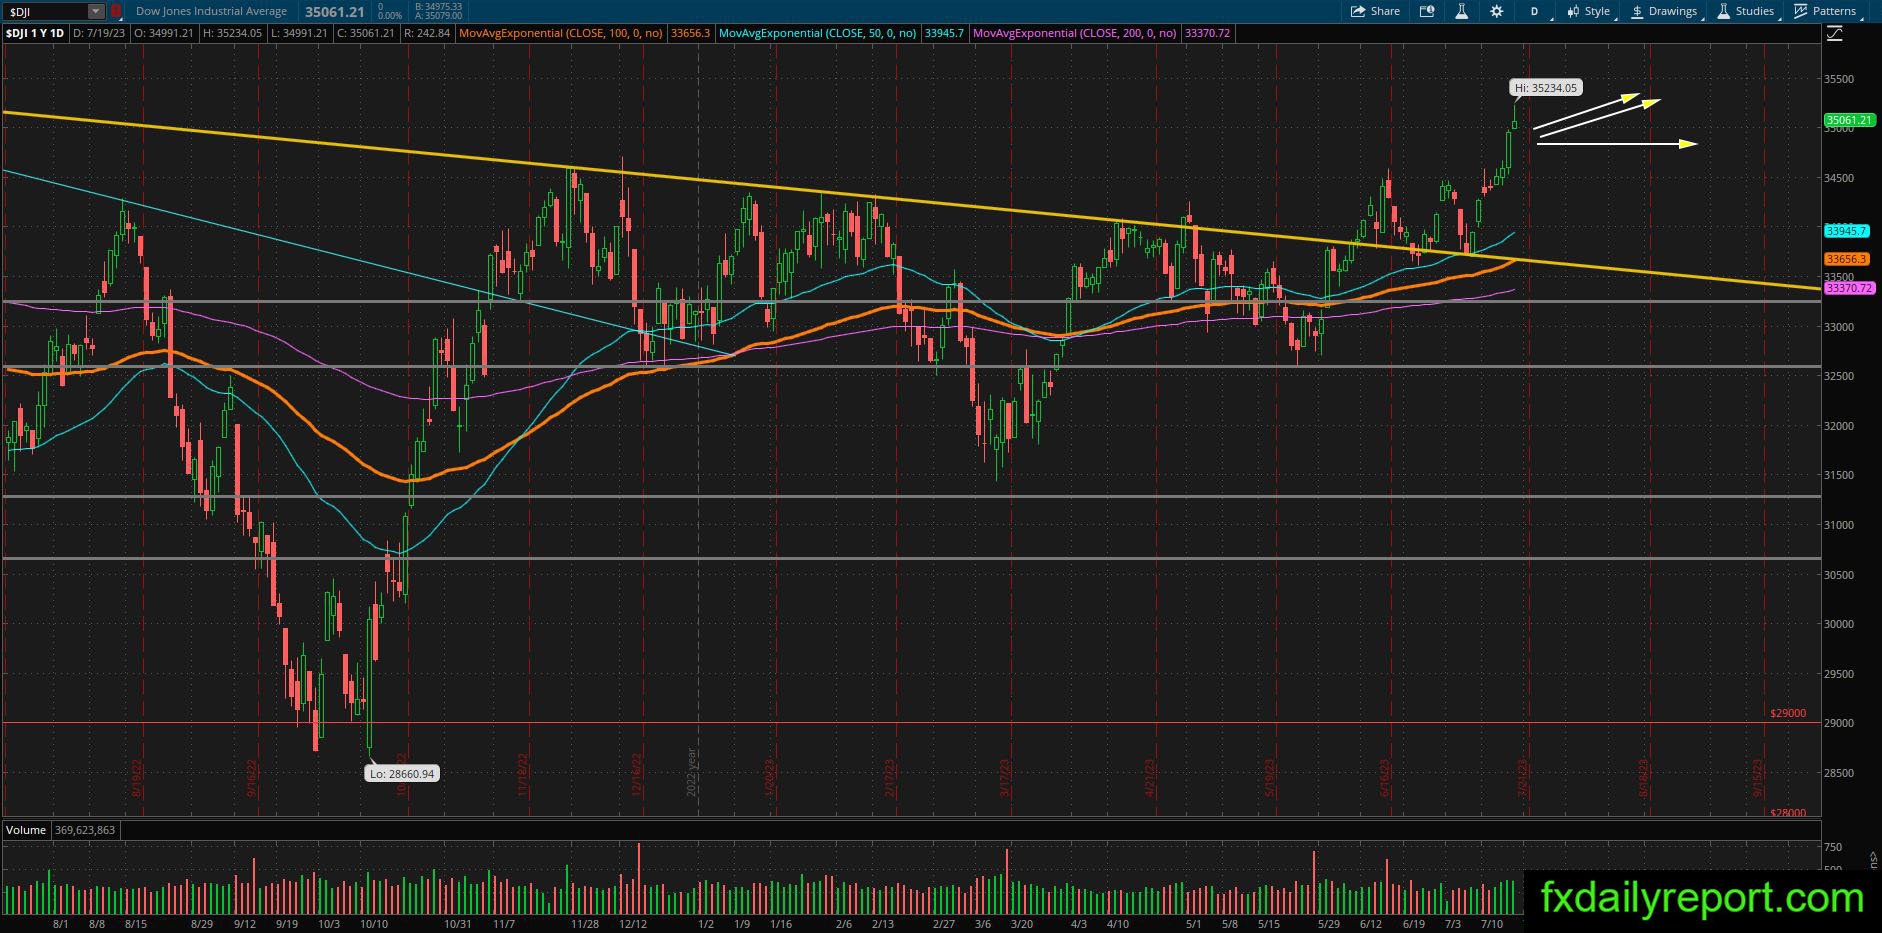The height and width of the screenshot is (933, 1882).
Task: Click the 33656.3 study value in header
Action: [691, 33]
